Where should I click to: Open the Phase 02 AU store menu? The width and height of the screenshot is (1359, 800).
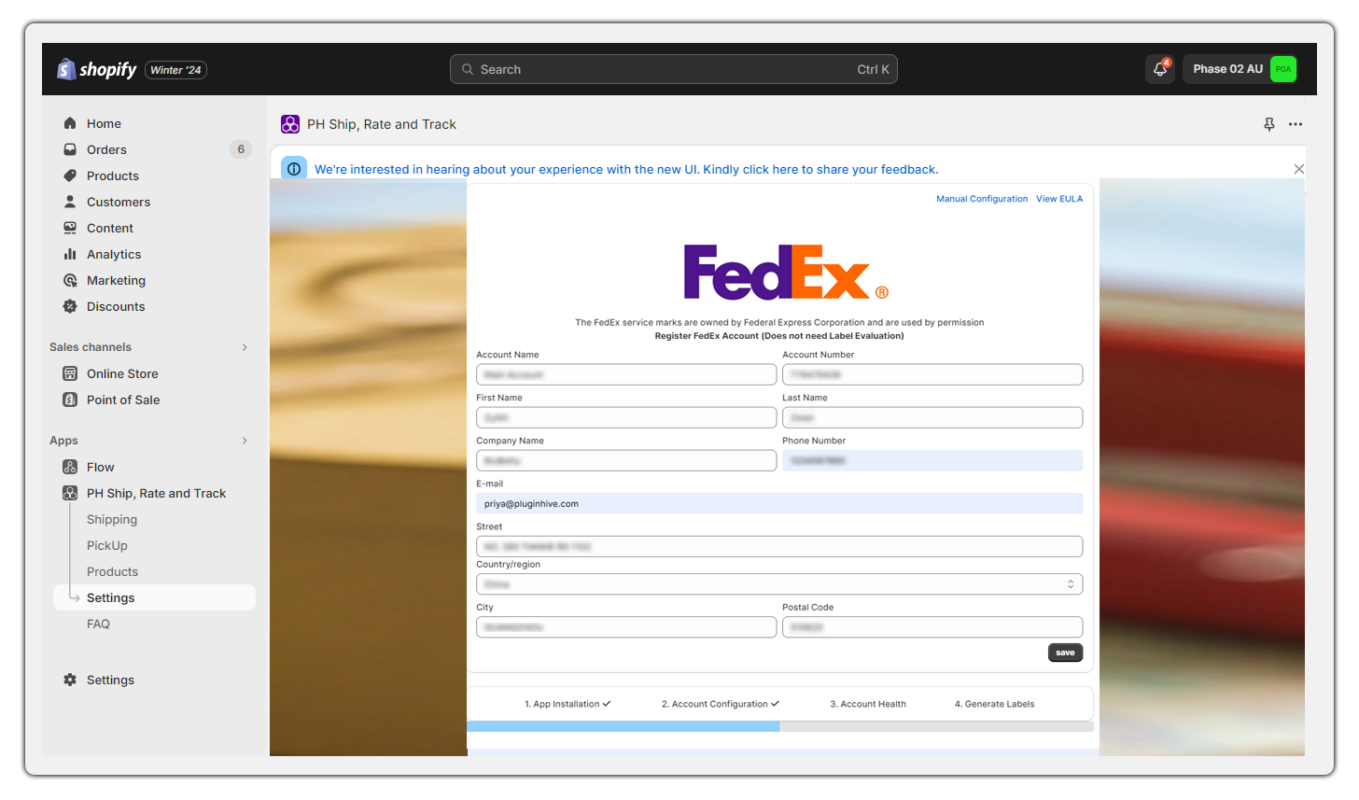pyautogui.click(x=1241, y=69)
